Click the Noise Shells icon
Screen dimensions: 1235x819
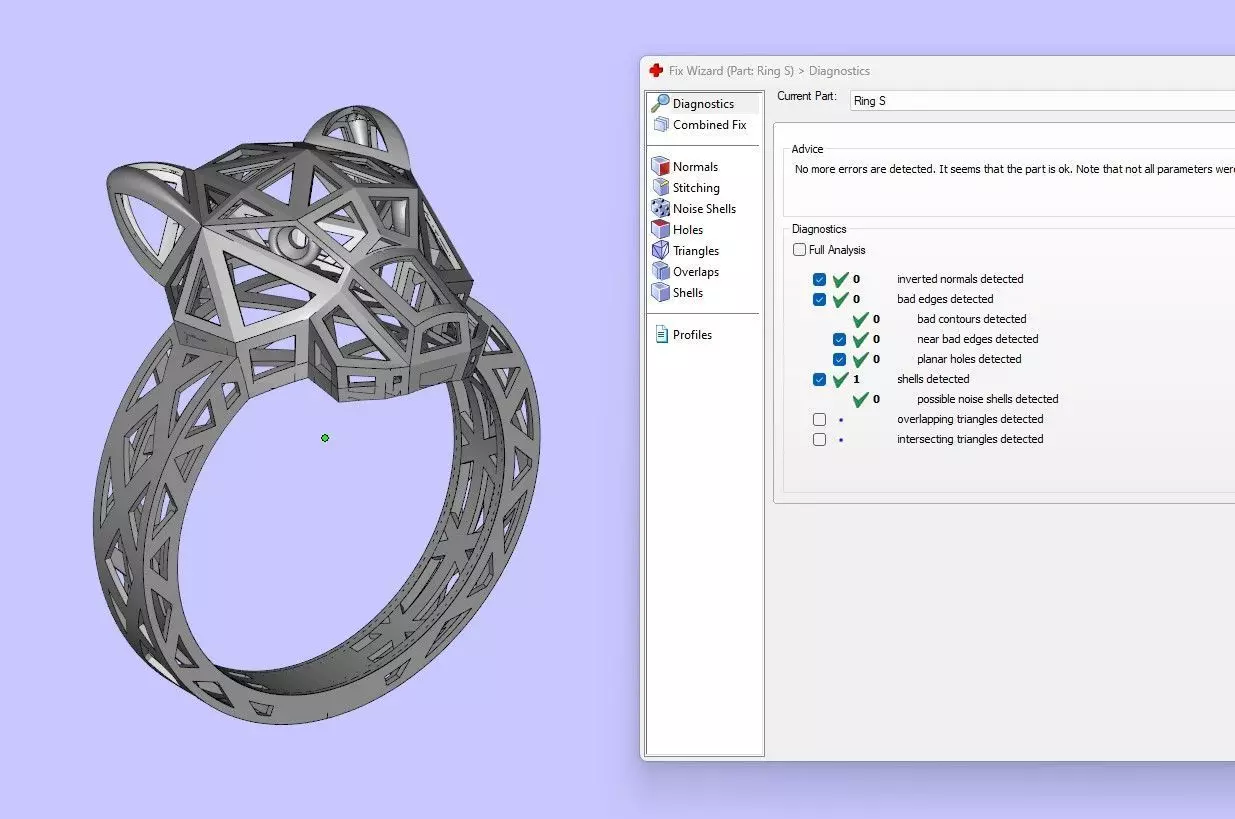[x=660, y=208]
